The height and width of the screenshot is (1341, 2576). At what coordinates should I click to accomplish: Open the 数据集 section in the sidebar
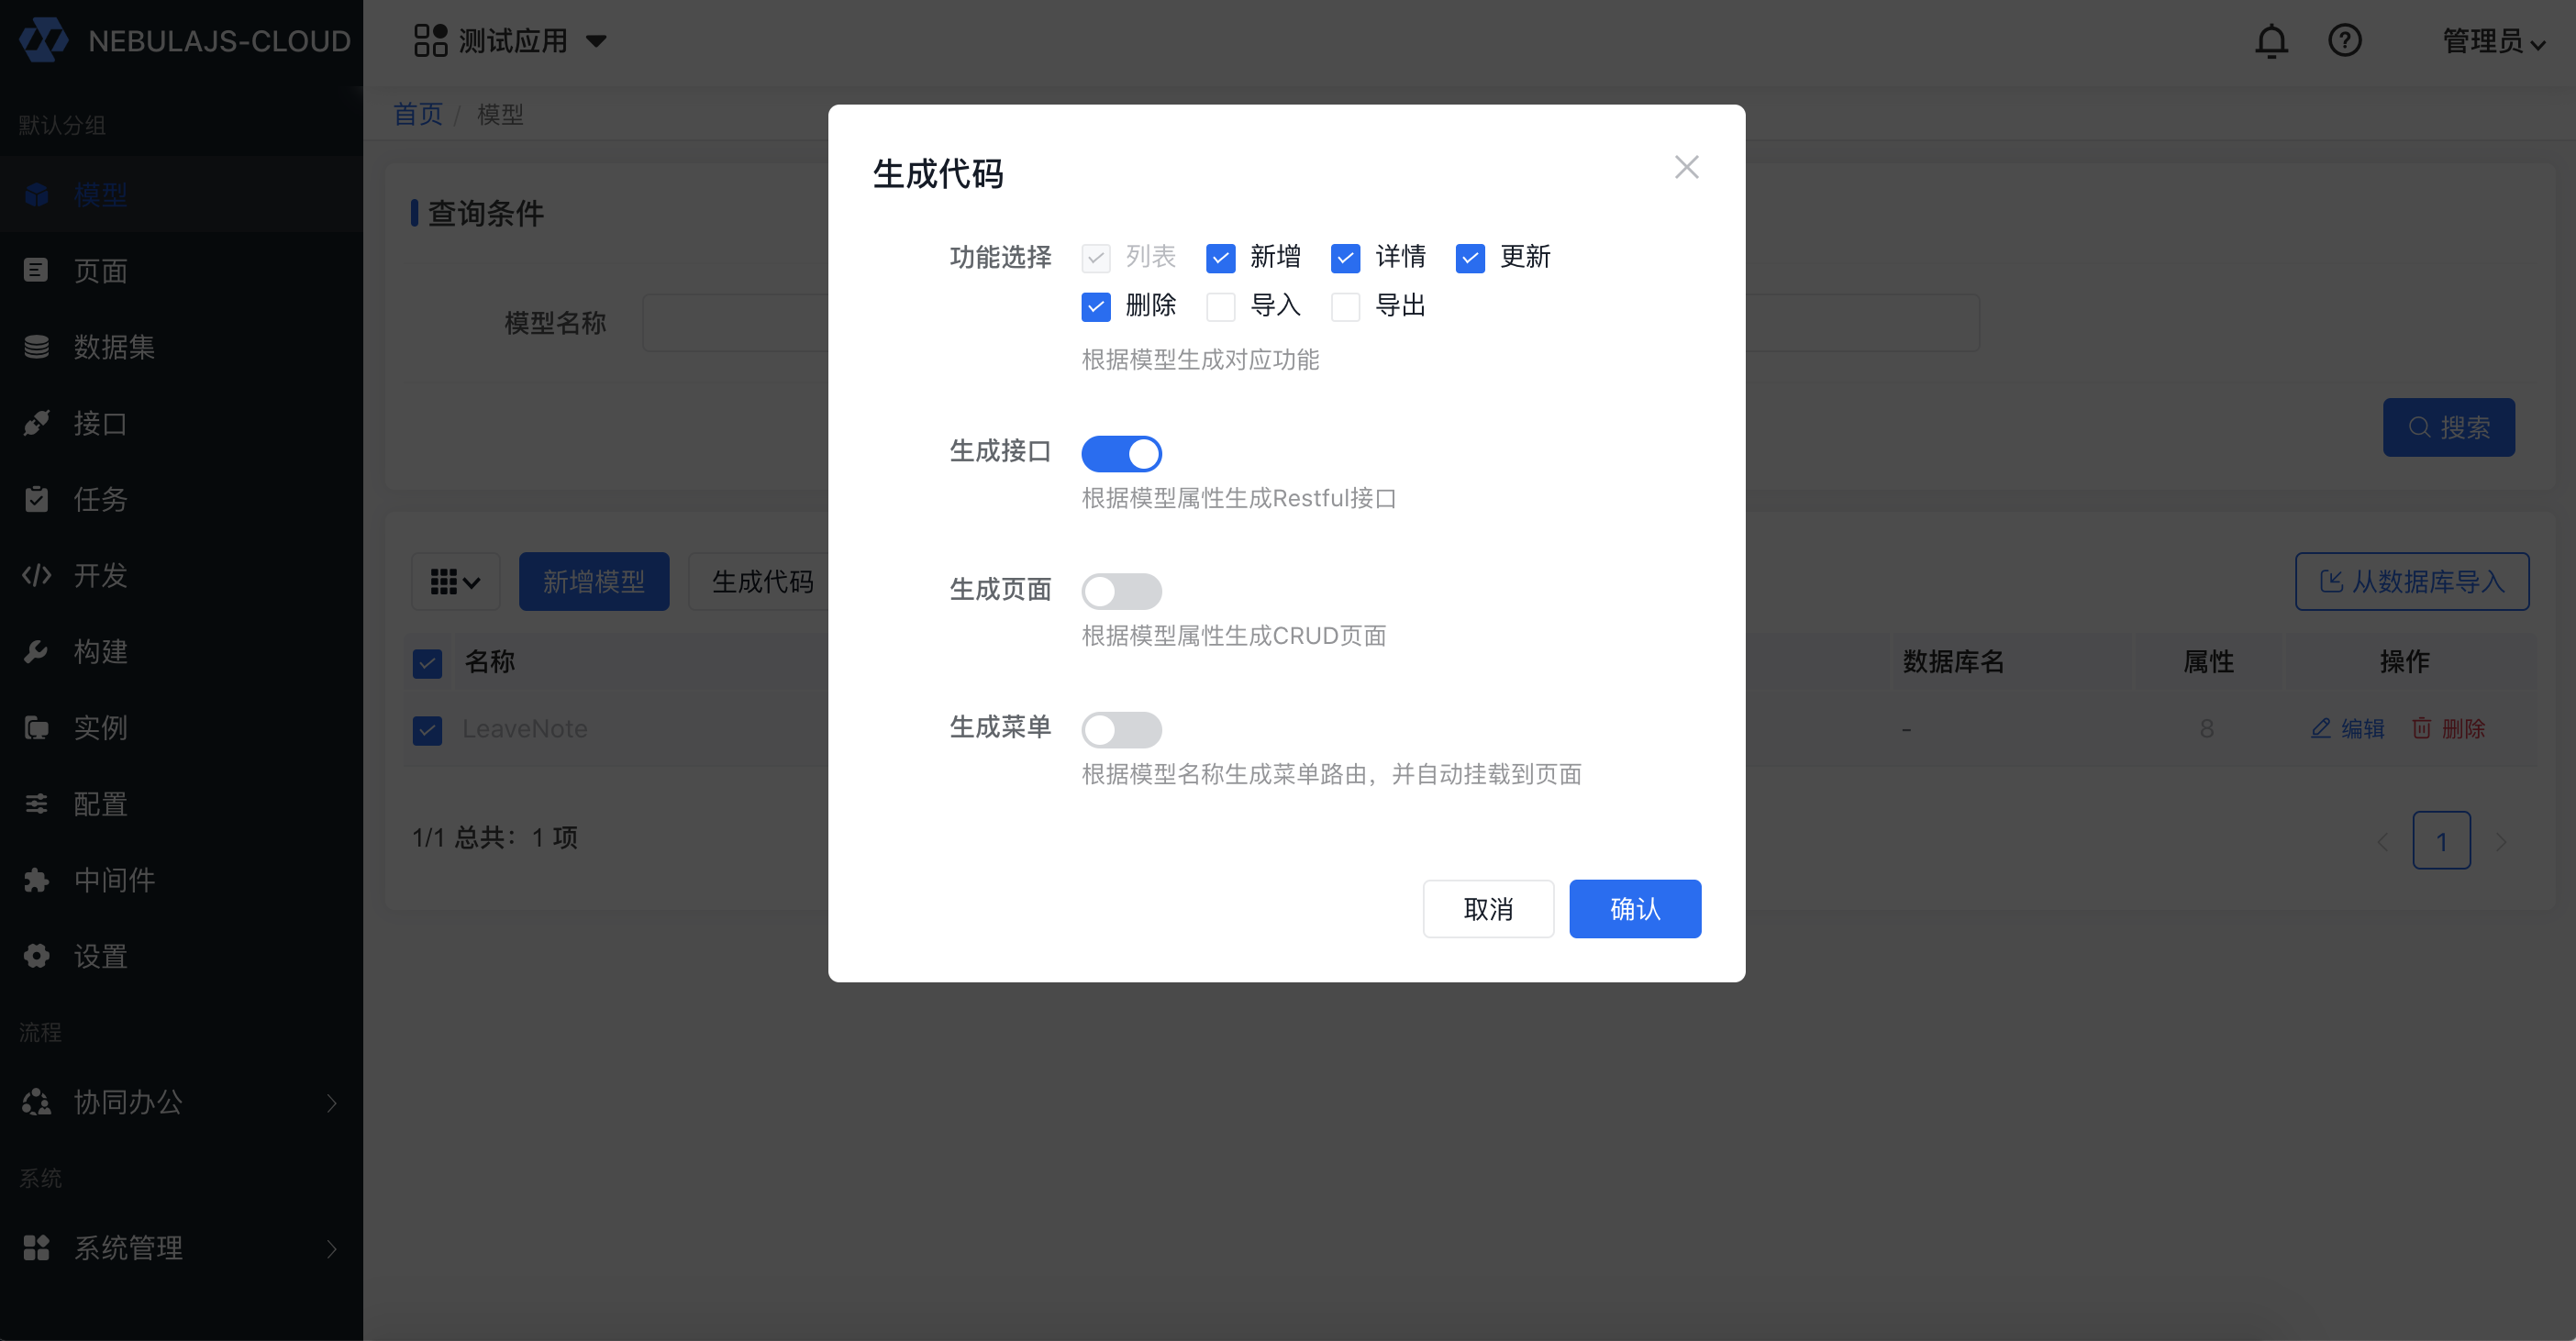[x=113, y=347]
